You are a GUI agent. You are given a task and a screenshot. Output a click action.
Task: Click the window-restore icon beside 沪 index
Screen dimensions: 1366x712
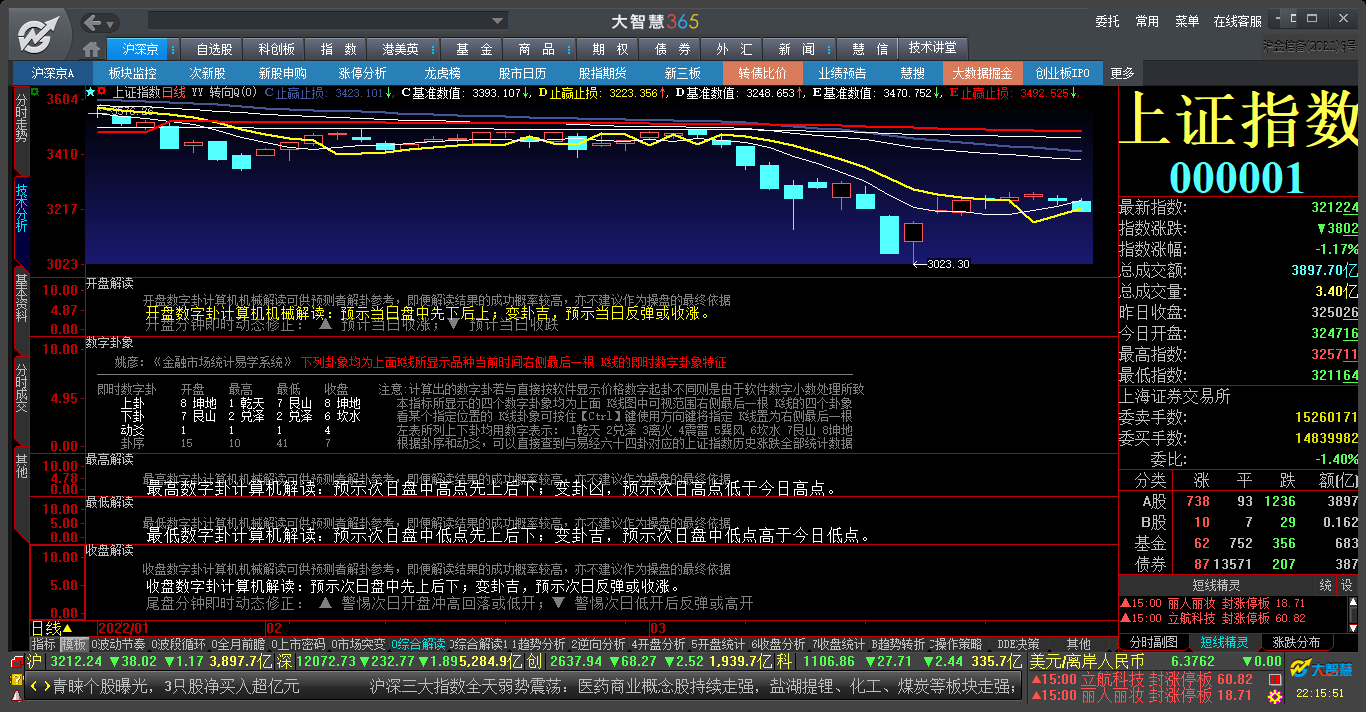[x=15, y=662]
